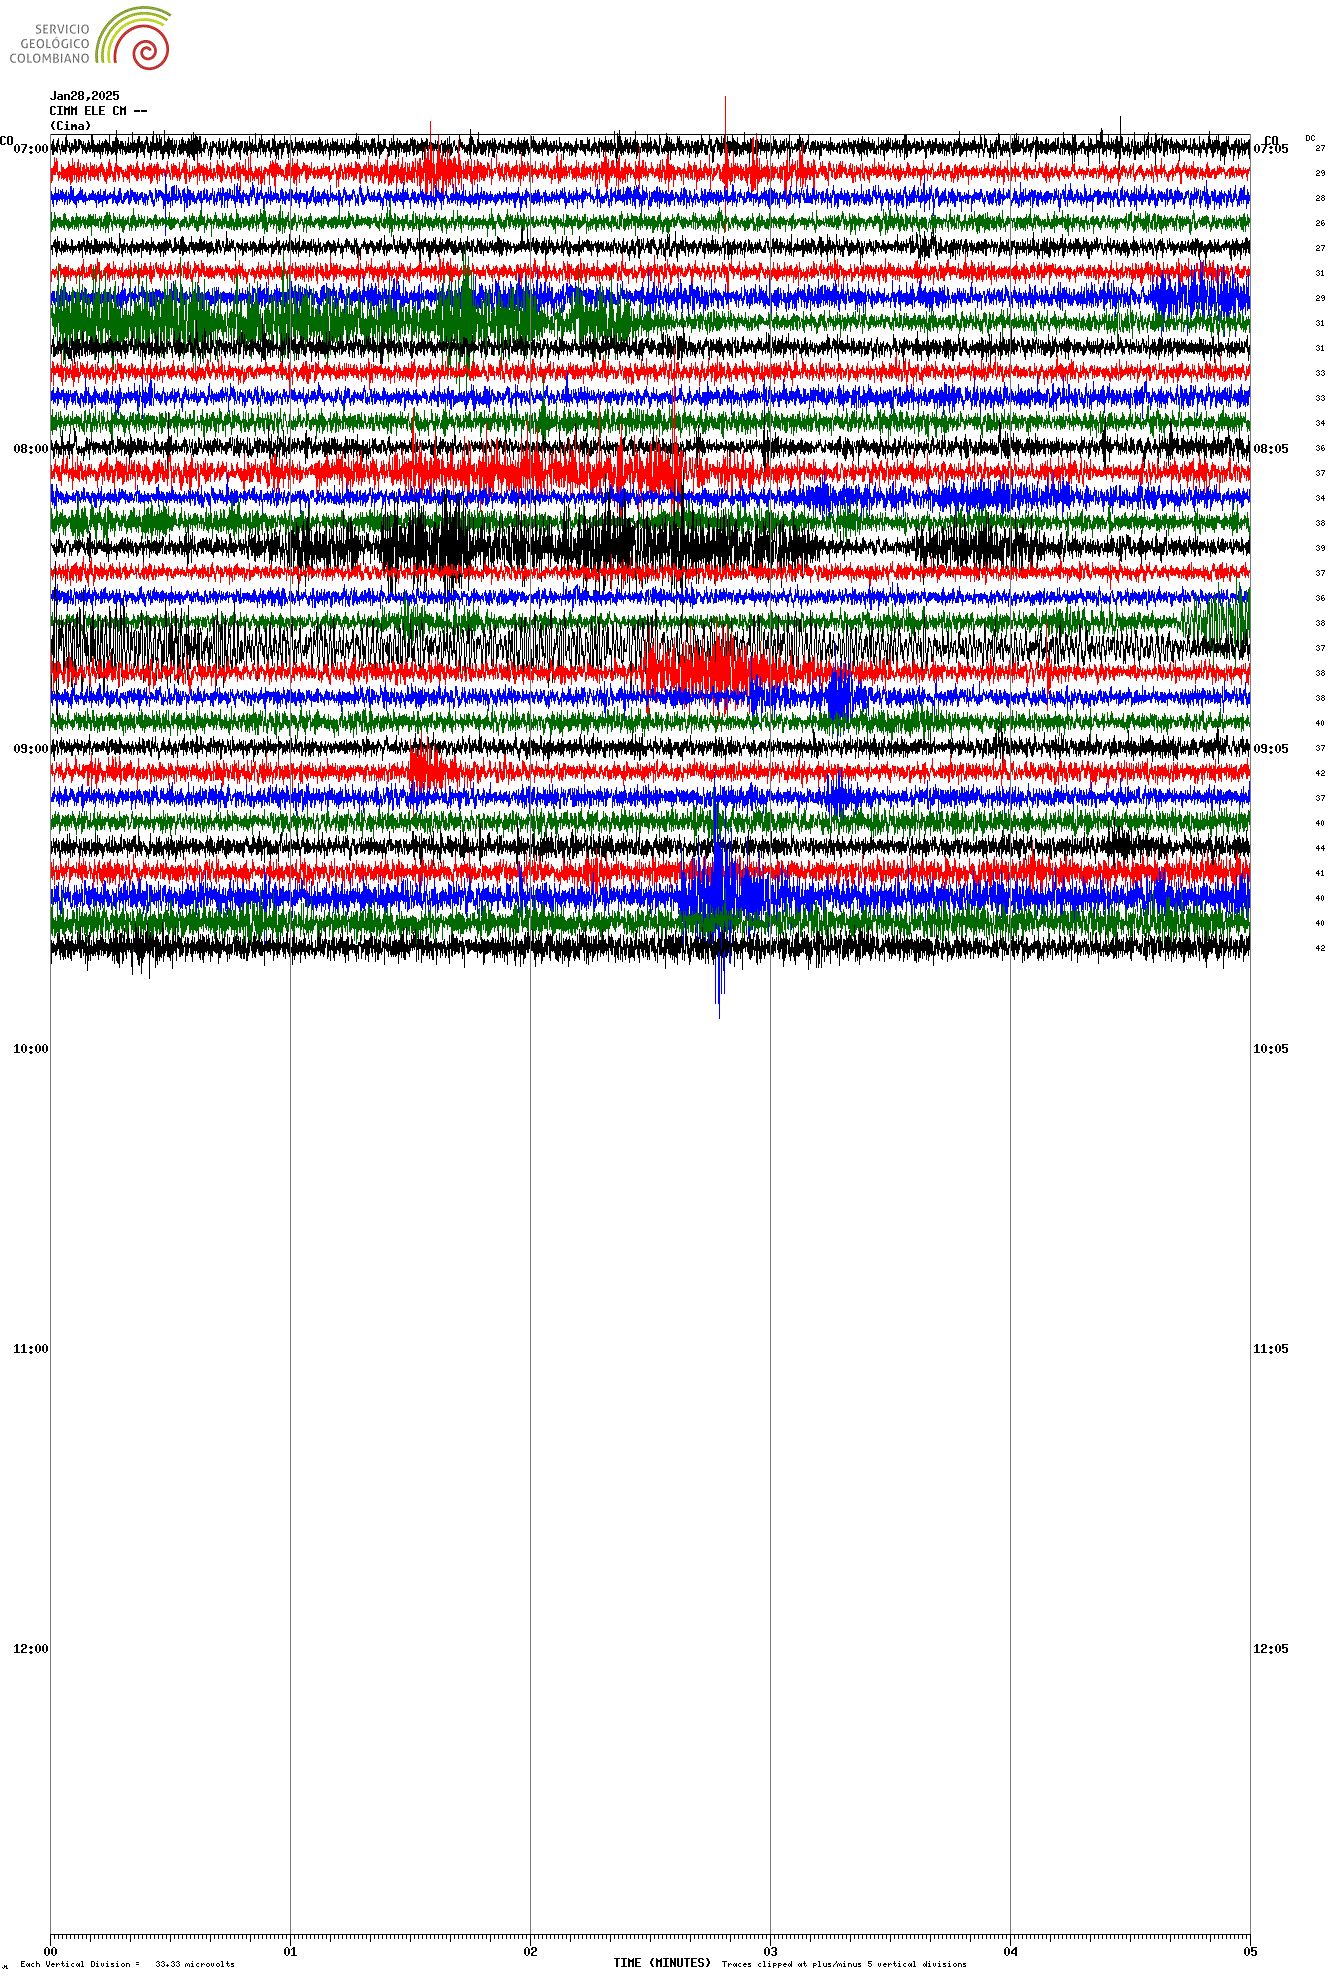Image resolution: width=1330 pixels, height=1978 pixels.
Task: Click the Each Vertical Division scale note
Action: click(x=127, y=1964)
